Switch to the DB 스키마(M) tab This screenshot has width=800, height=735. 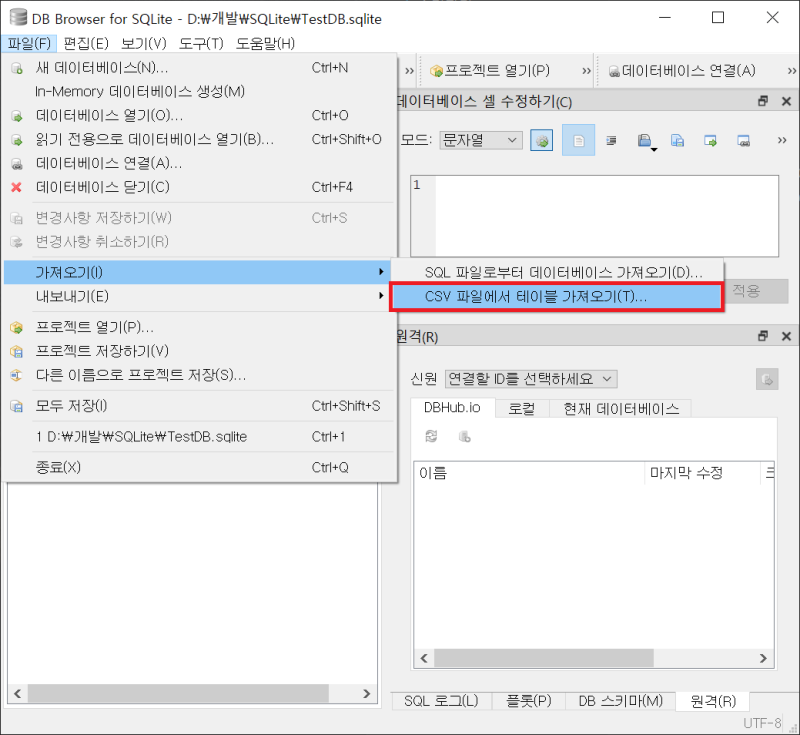pyautogui.click(x=620, y=701)
